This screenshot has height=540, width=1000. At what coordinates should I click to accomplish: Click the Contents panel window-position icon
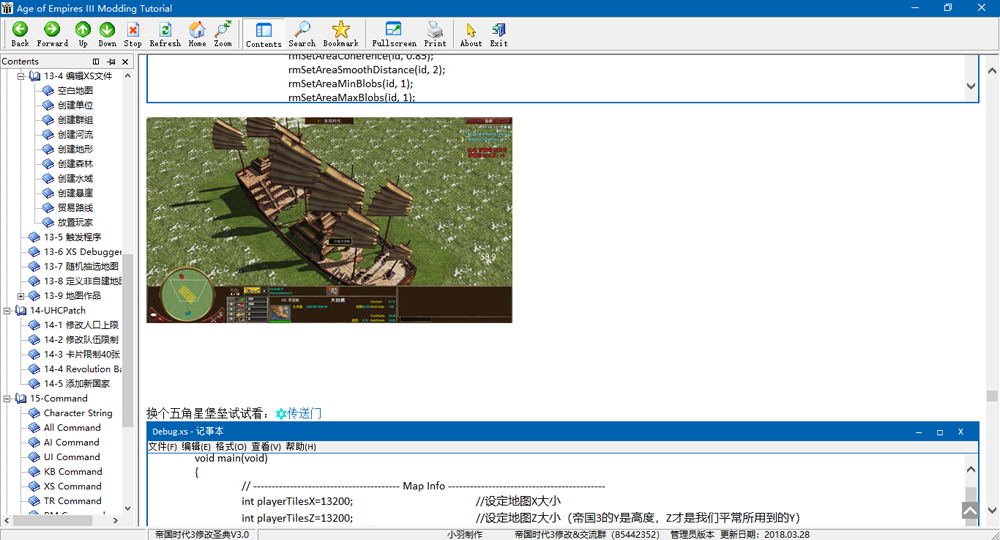pos(96,62)
